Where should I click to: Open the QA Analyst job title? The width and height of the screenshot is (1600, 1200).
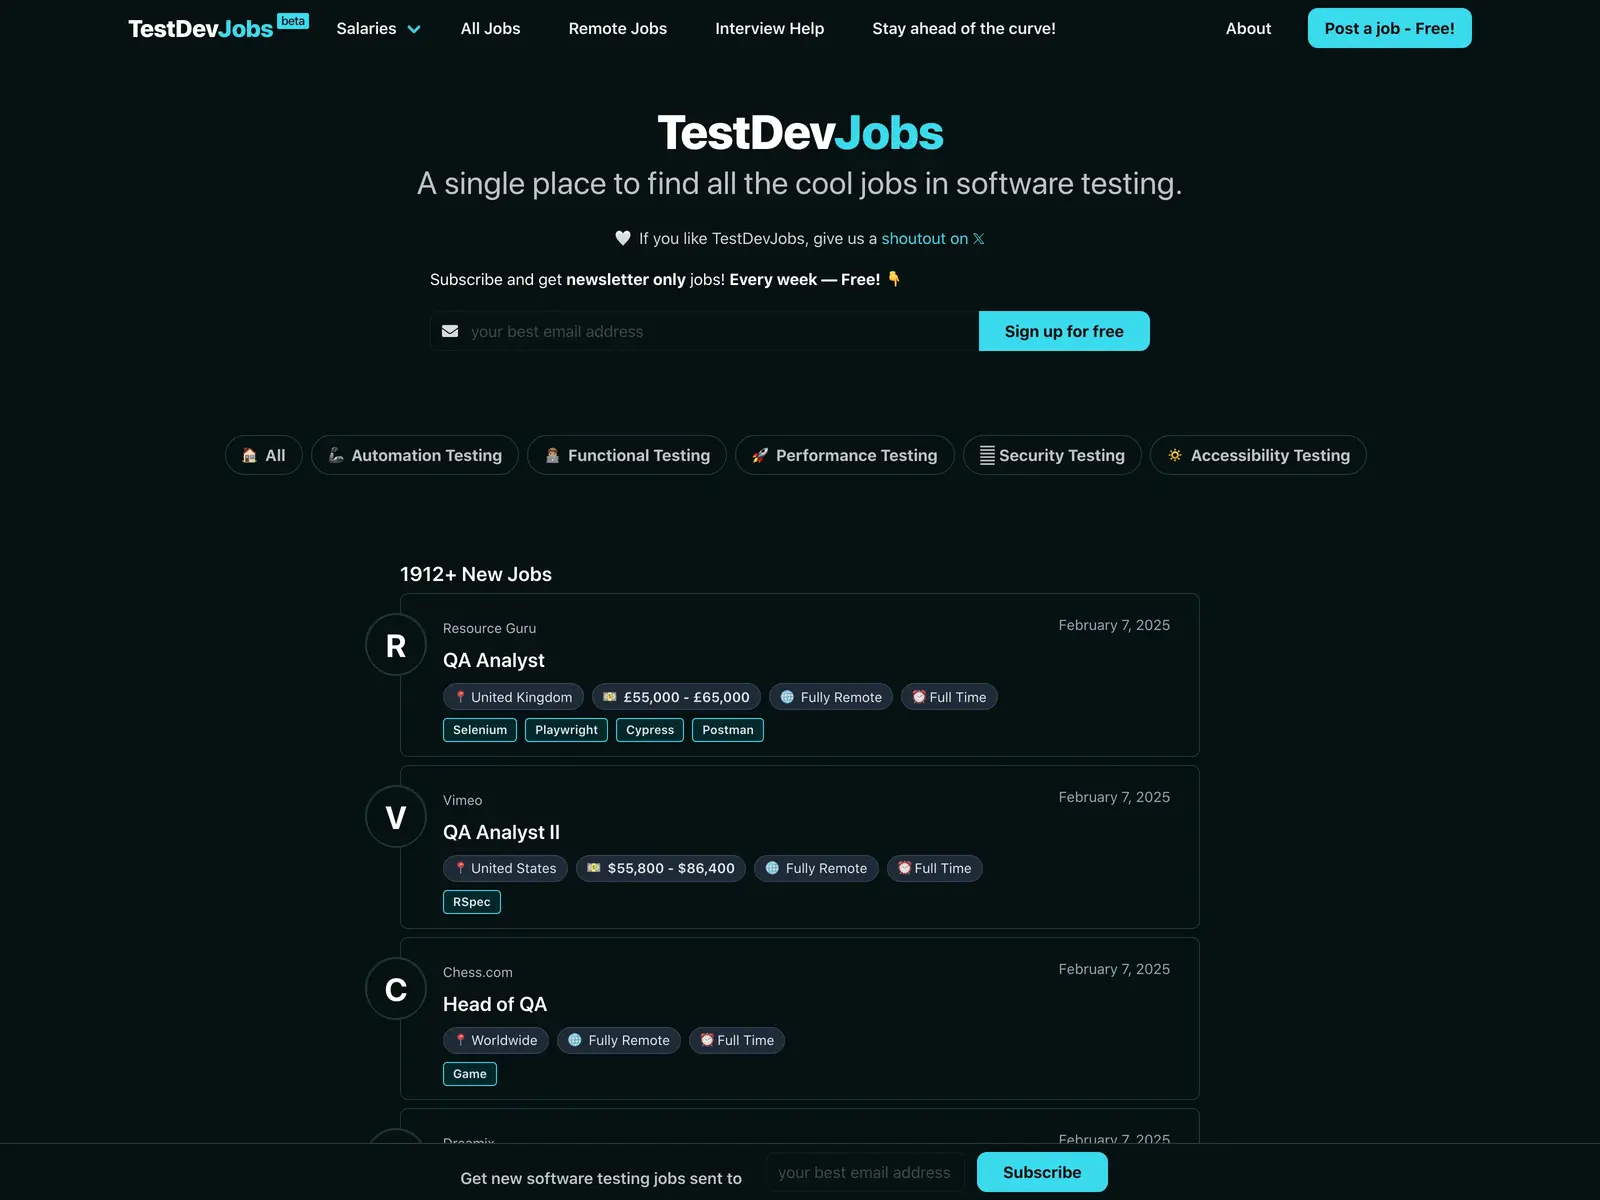[494, 660]
